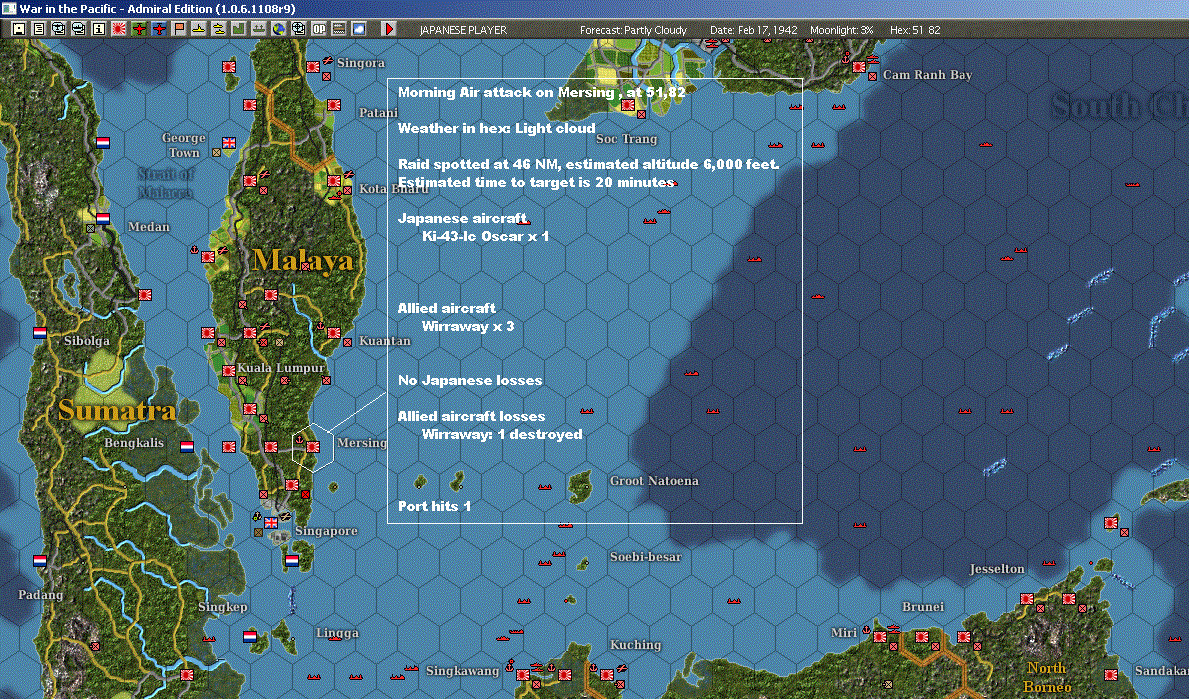Select the highlighted Mersing base icon
1189x699 pixels.
(x=312, y=447)
